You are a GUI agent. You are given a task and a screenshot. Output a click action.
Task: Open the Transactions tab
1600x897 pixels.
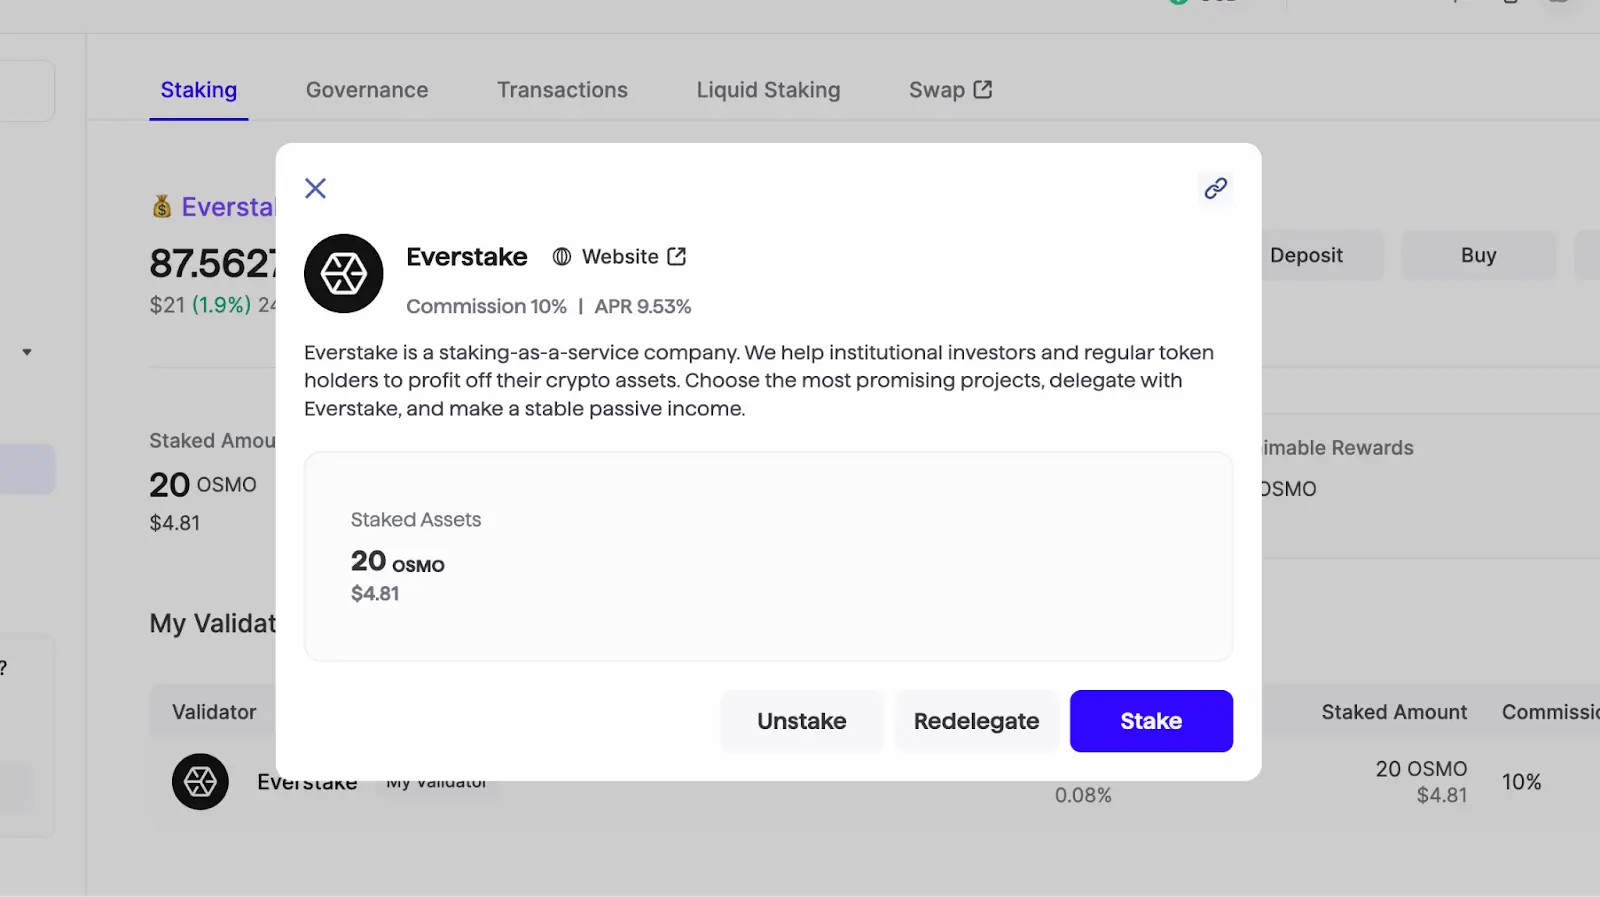(562, 90)
